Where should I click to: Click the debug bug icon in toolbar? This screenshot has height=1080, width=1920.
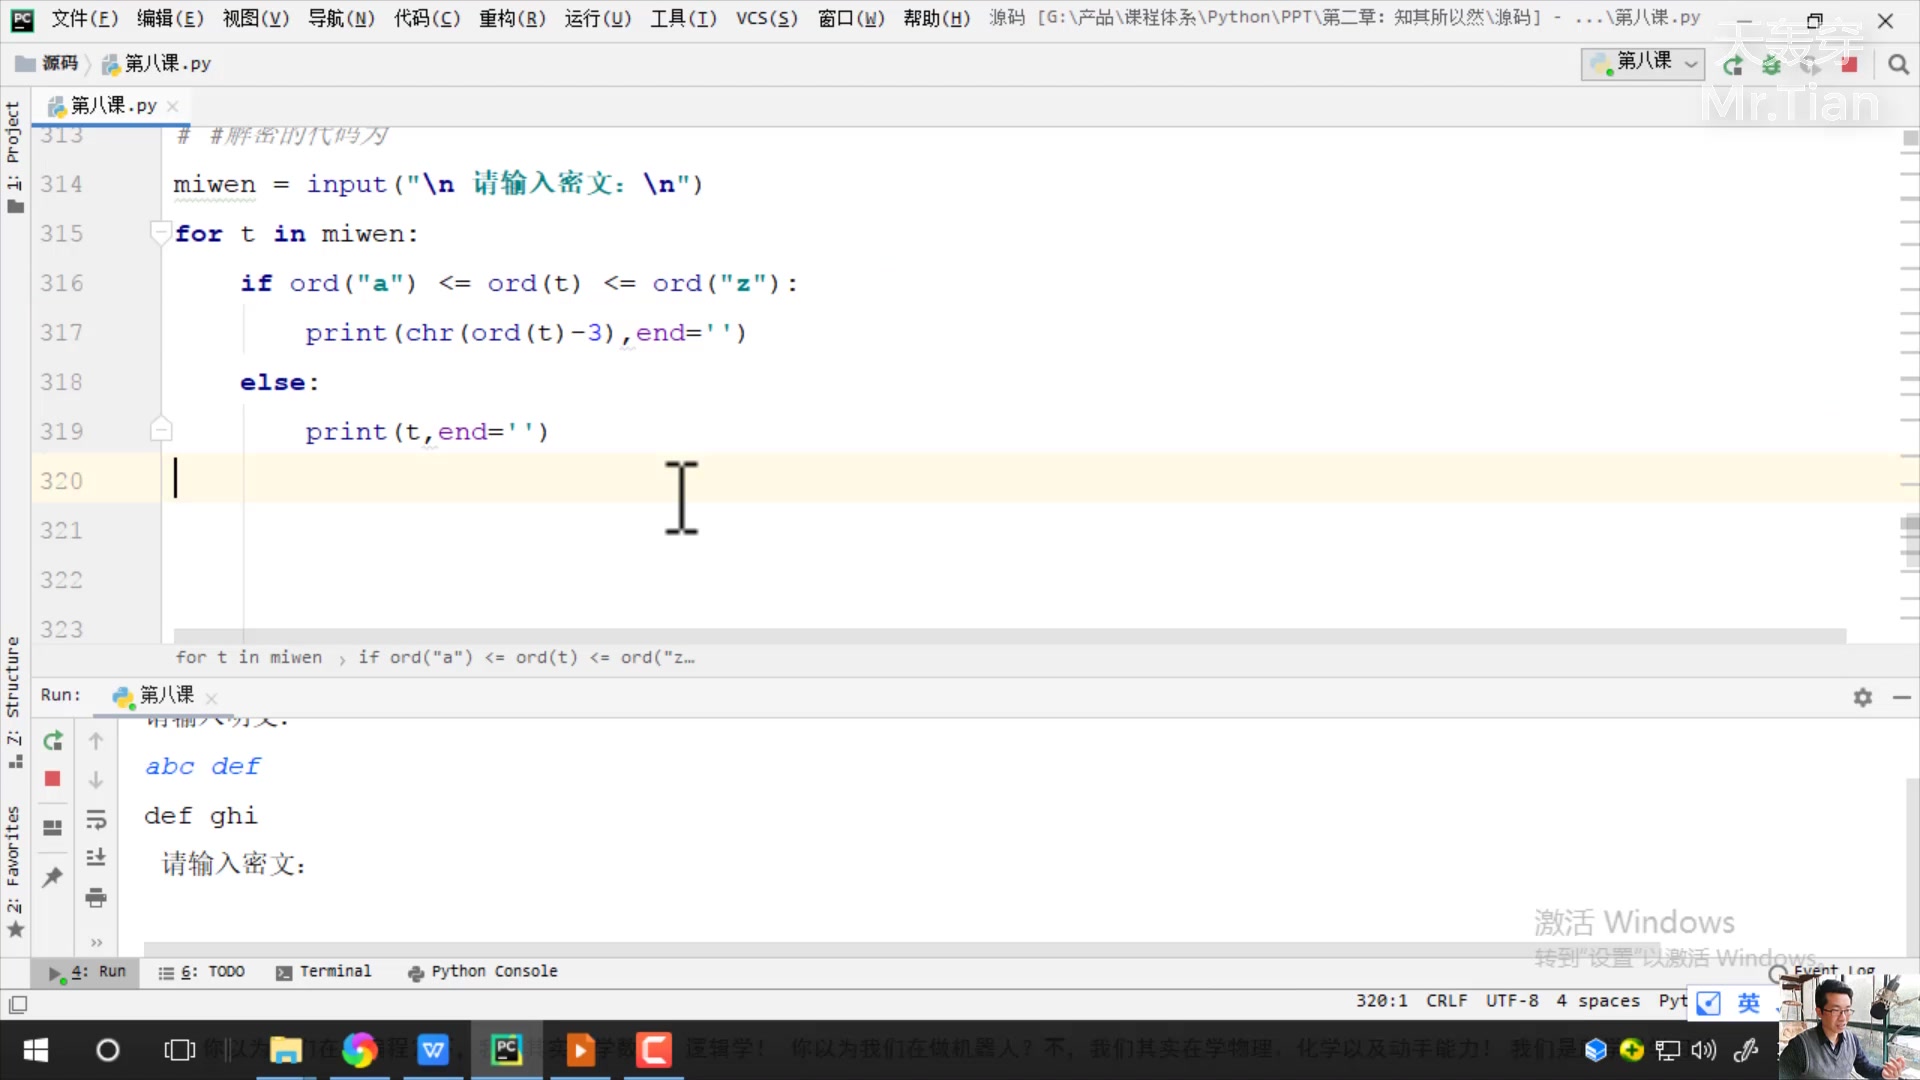(1771, 65)
